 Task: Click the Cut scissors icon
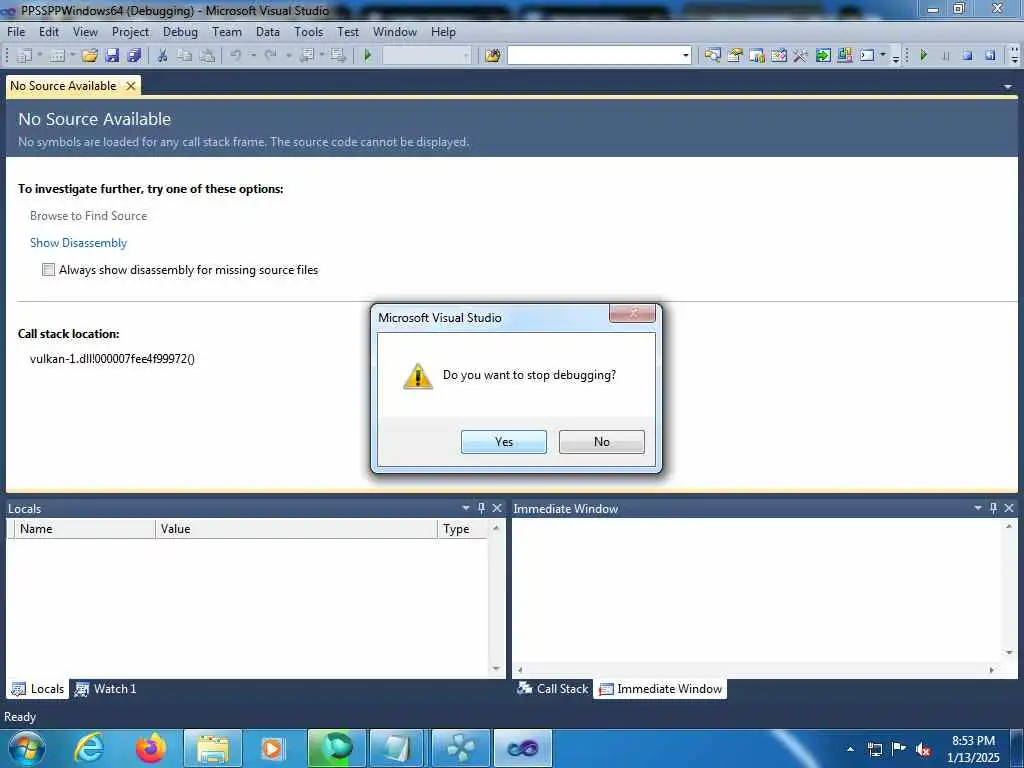pos(163,56)
